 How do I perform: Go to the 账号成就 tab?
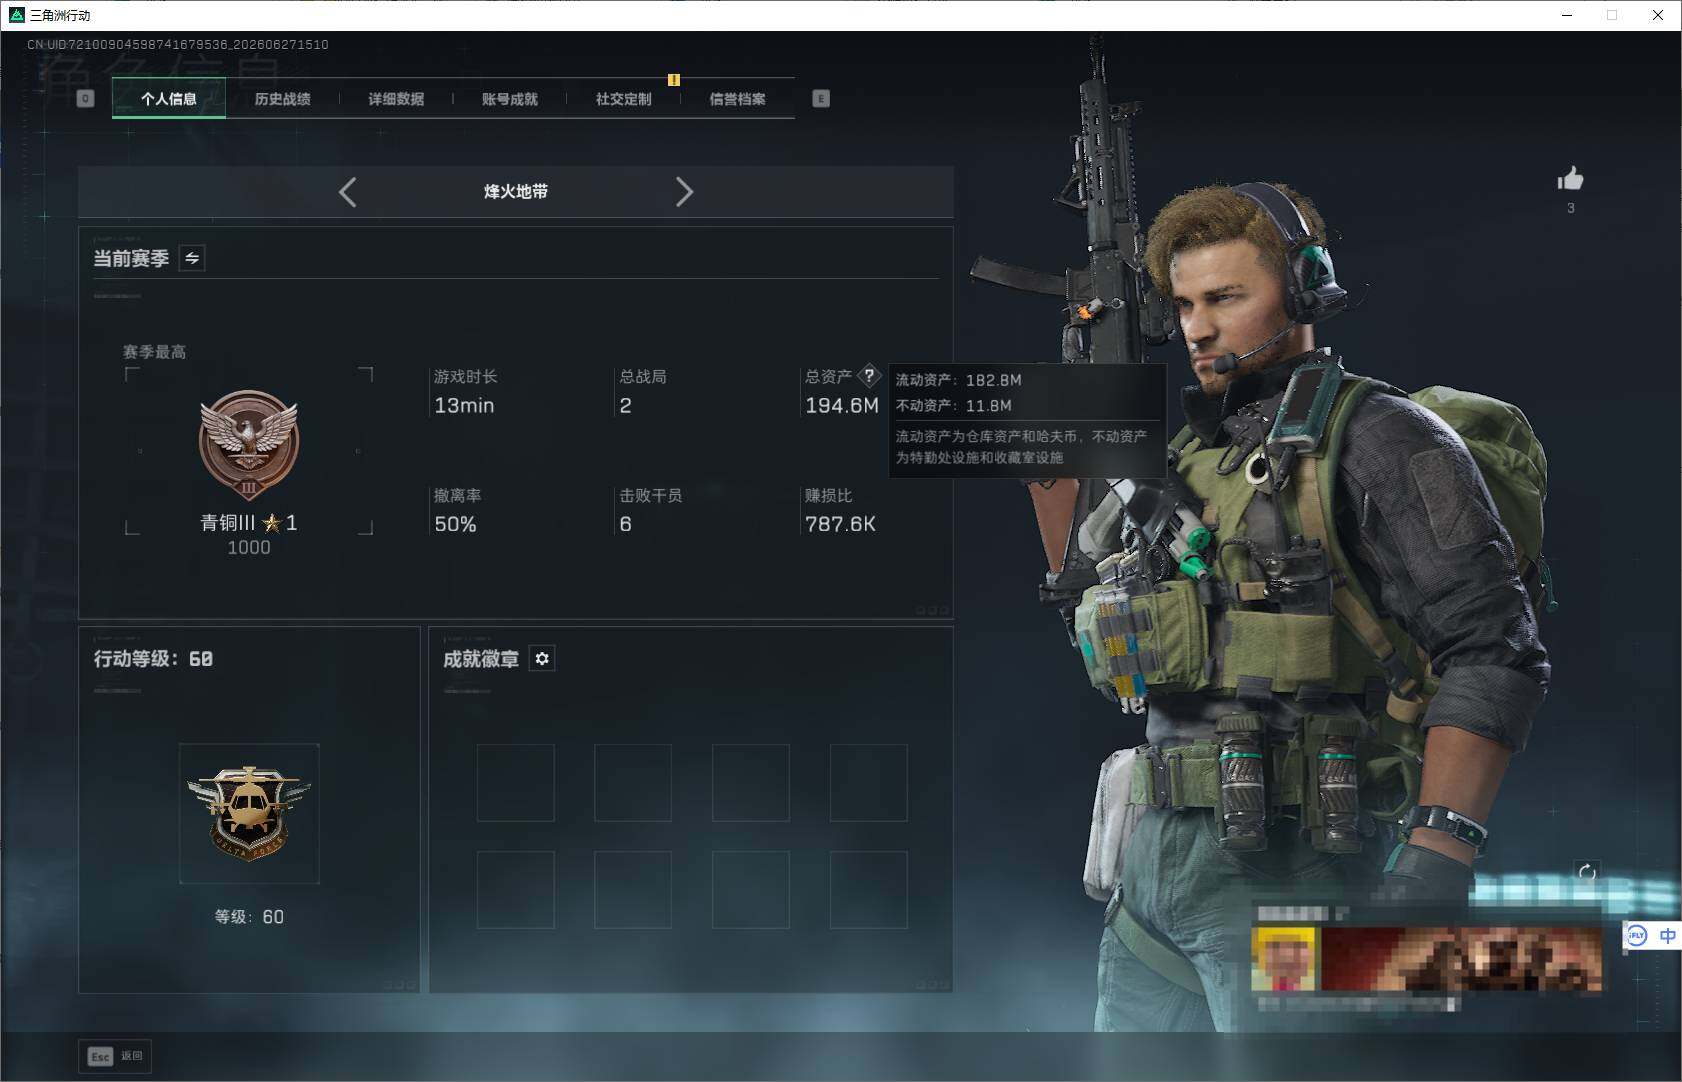click(510, 99)
